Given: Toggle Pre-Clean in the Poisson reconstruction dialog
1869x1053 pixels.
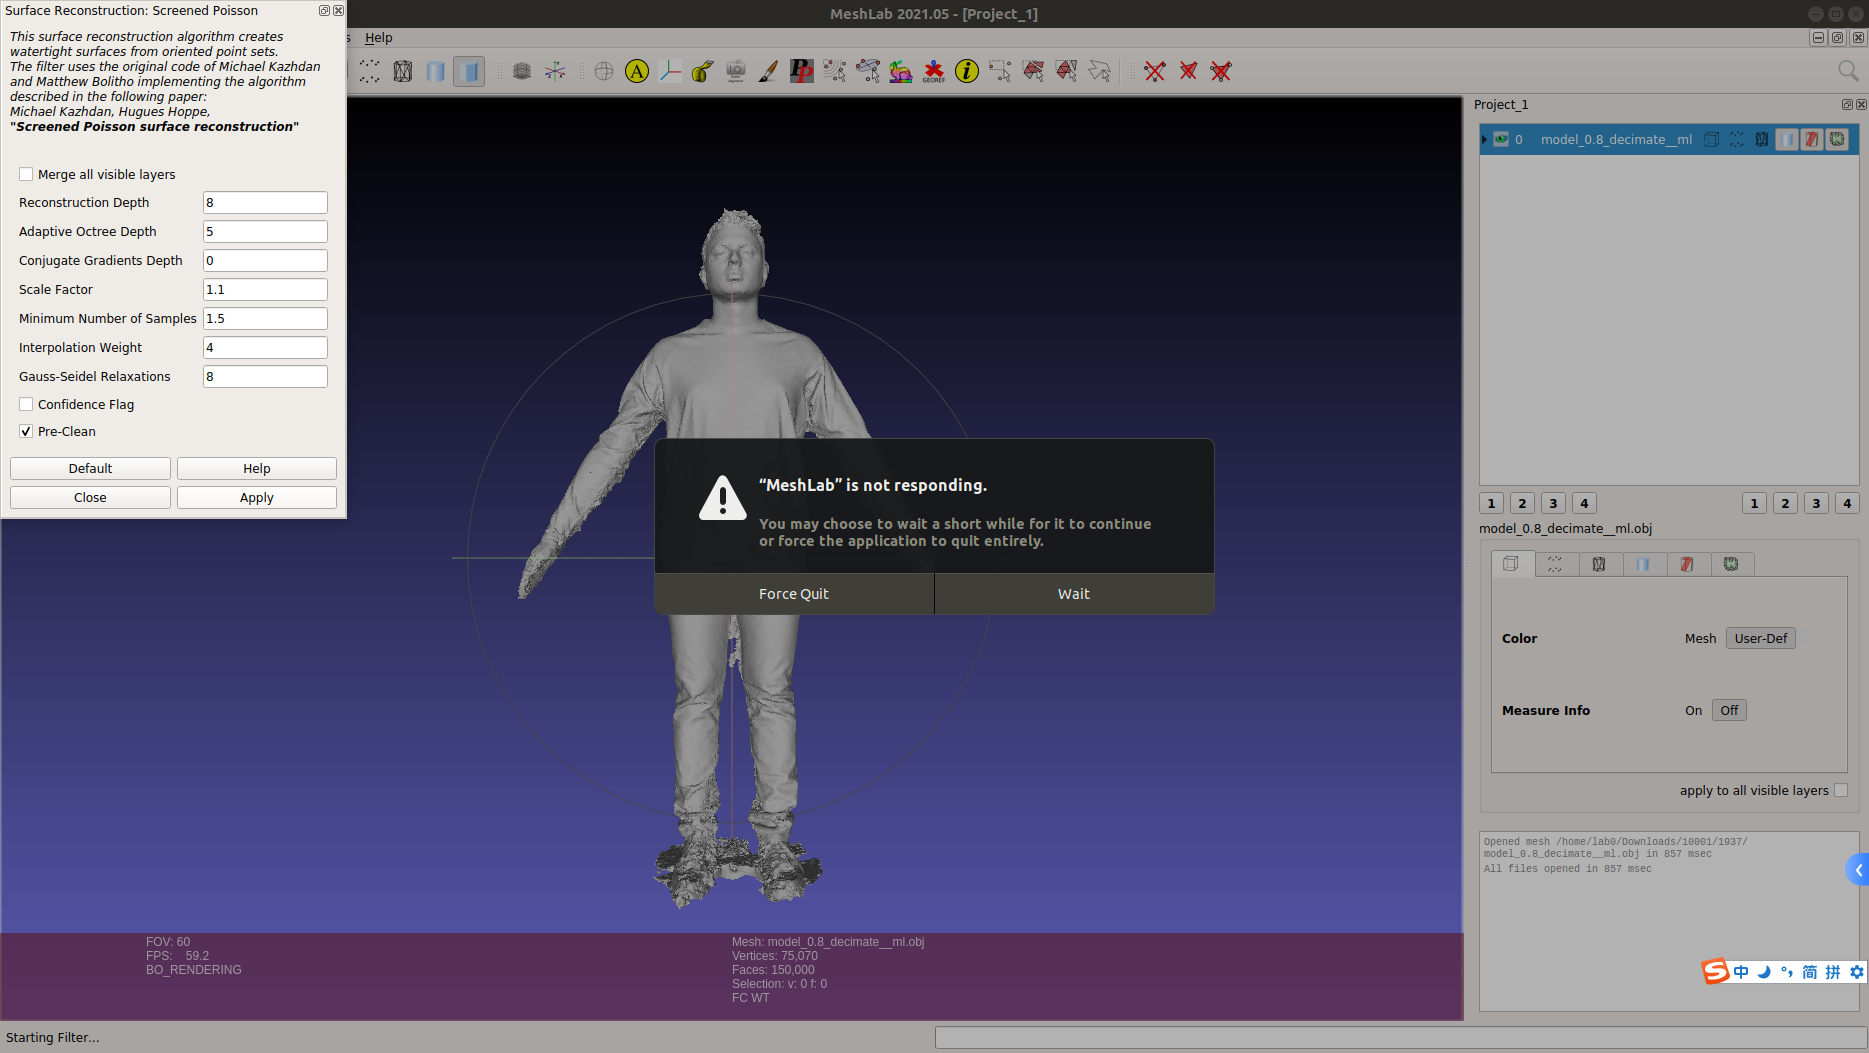Looking at the screenshot, I should 26,430.
